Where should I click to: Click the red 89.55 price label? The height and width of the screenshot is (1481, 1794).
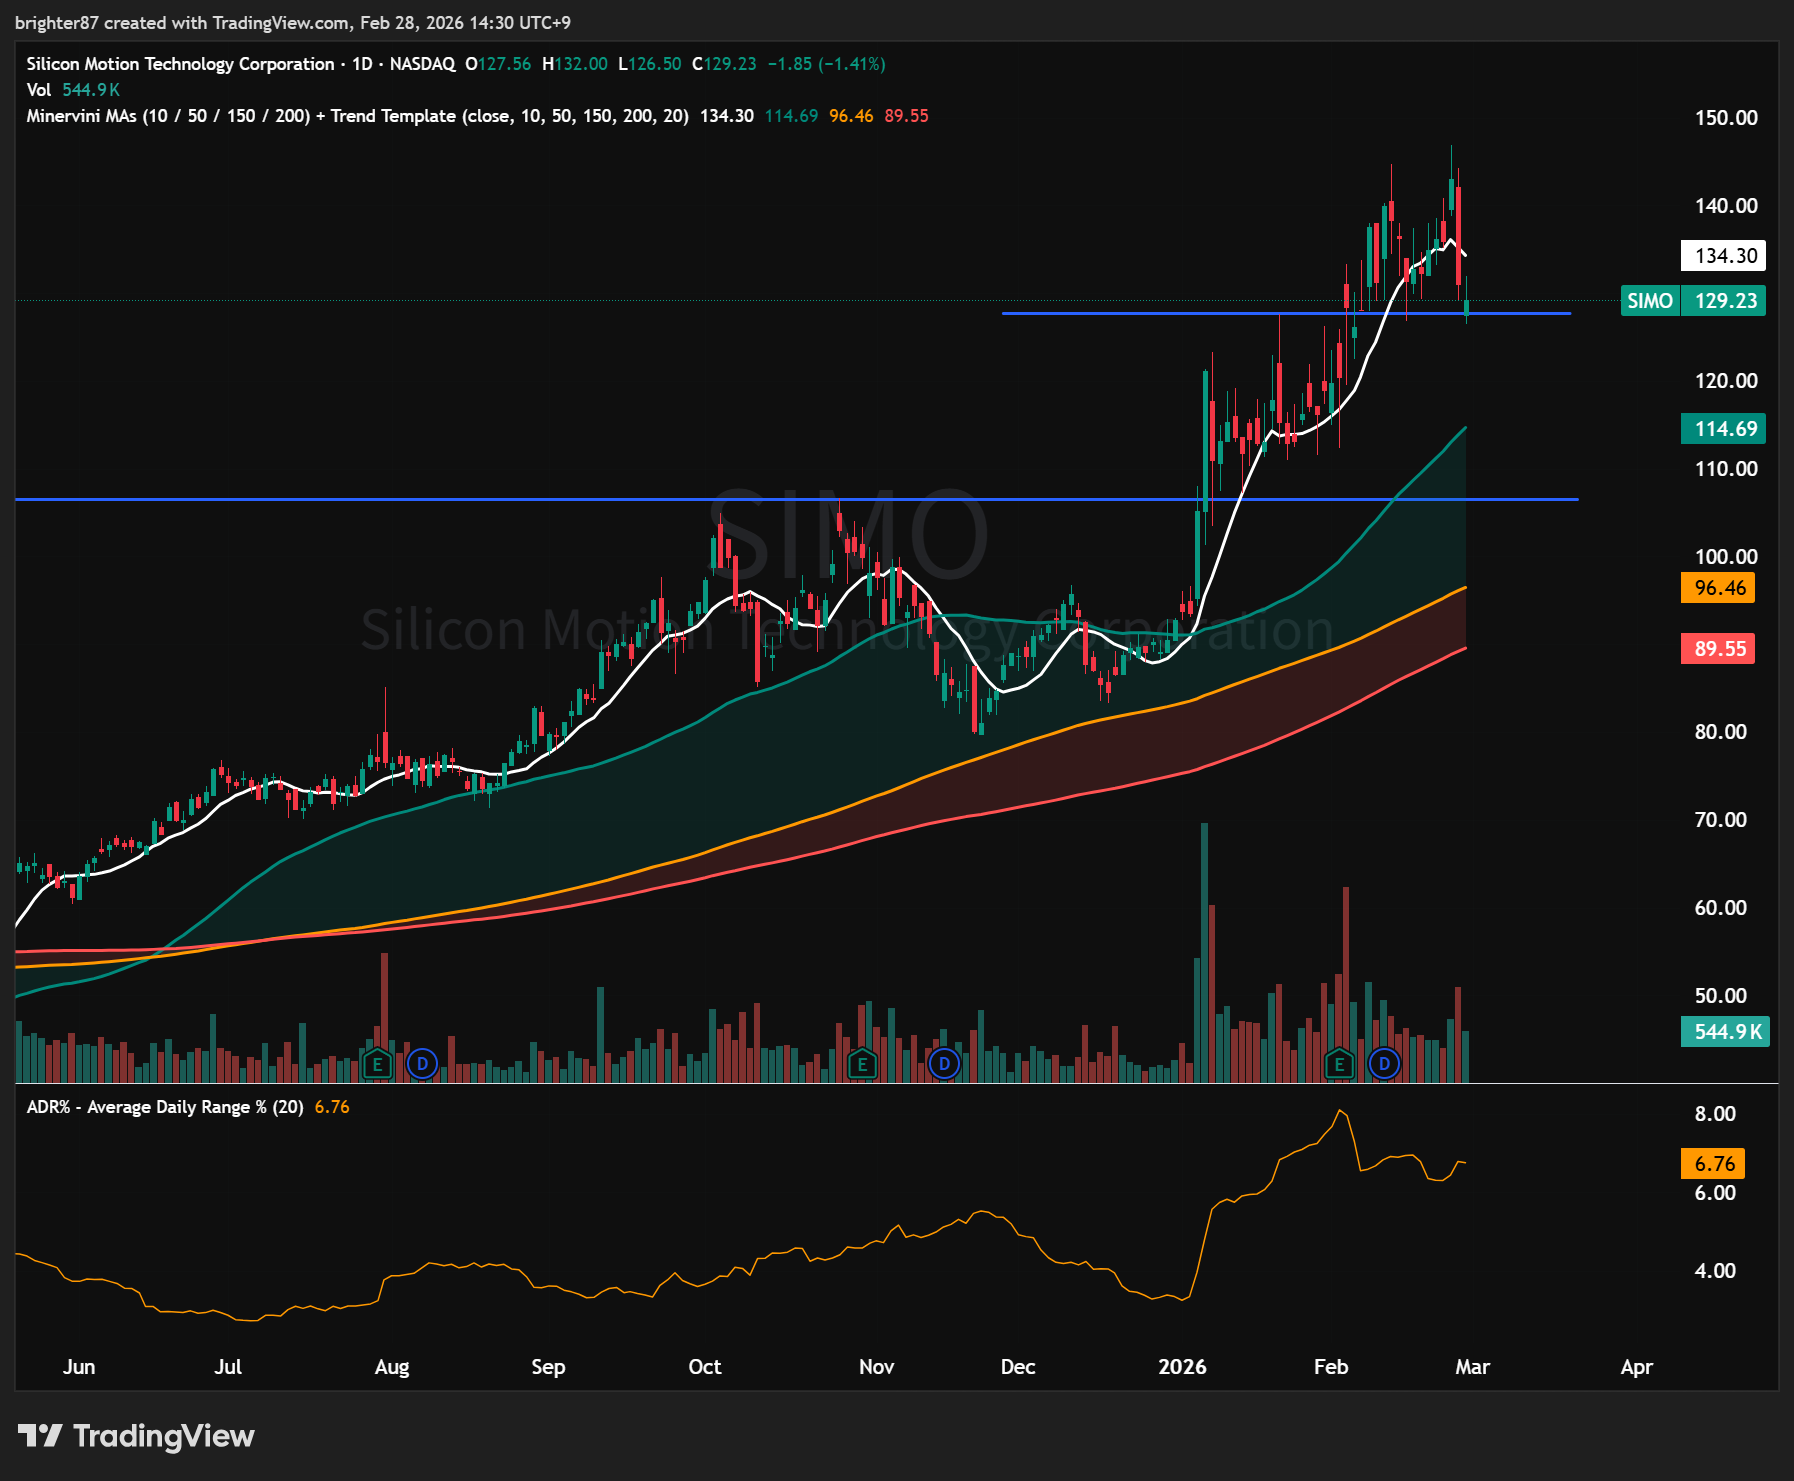[x=1719, y=649]
